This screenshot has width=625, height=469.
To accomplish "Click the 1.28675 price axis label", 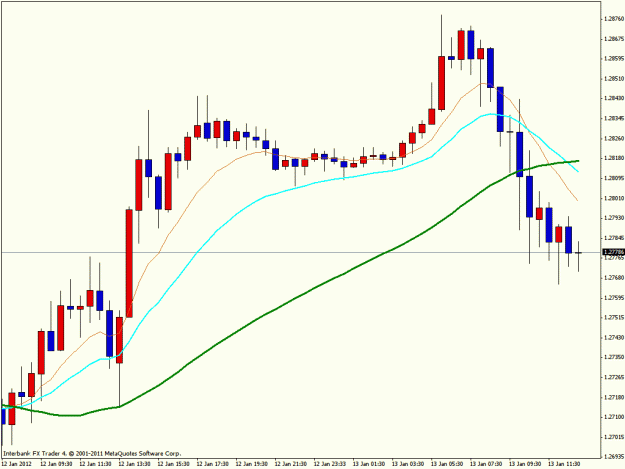I will (614, 39).
